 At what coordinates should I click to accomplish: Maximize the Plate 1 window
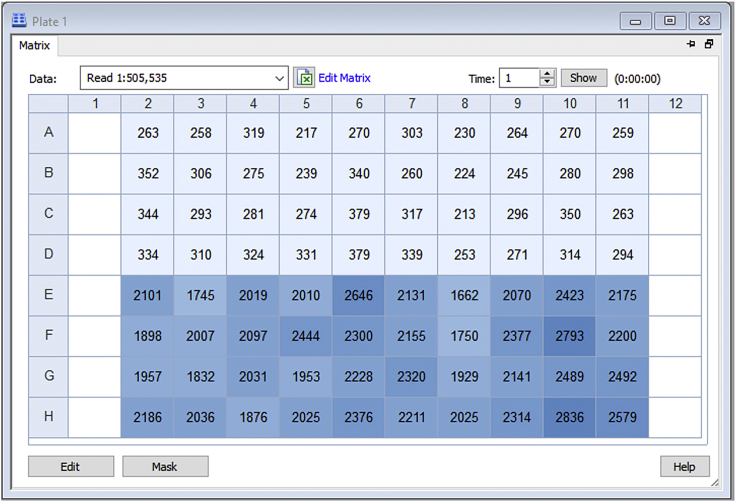[x=670, y=20]
